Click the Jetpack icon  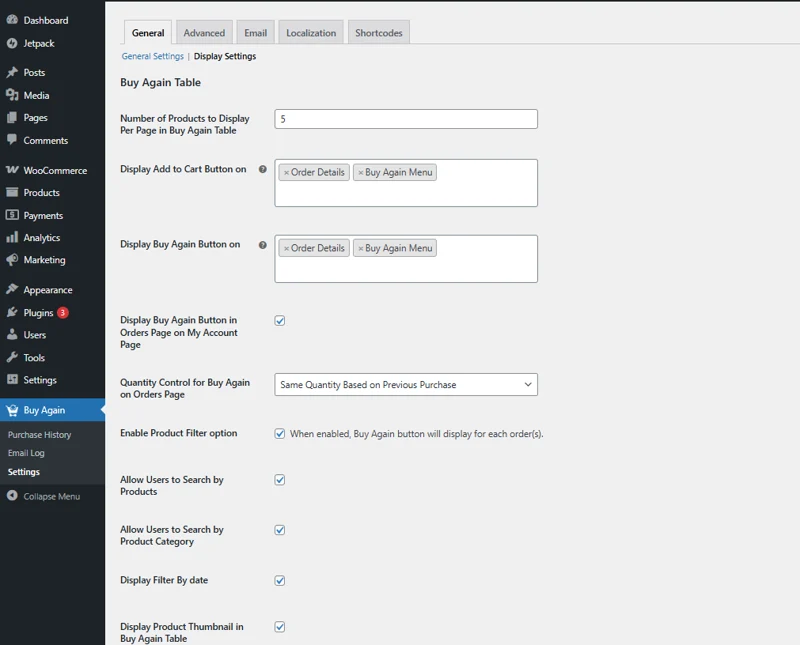click(x=12, y=43)
